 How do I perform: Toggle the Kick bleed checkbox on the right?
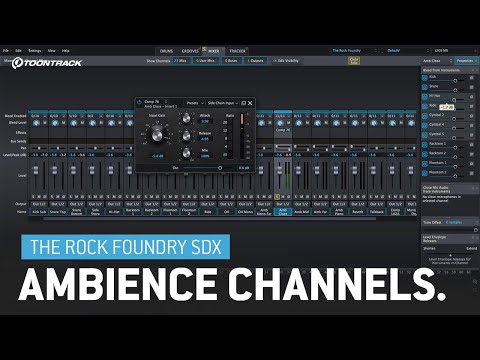[x=472, y=78]
